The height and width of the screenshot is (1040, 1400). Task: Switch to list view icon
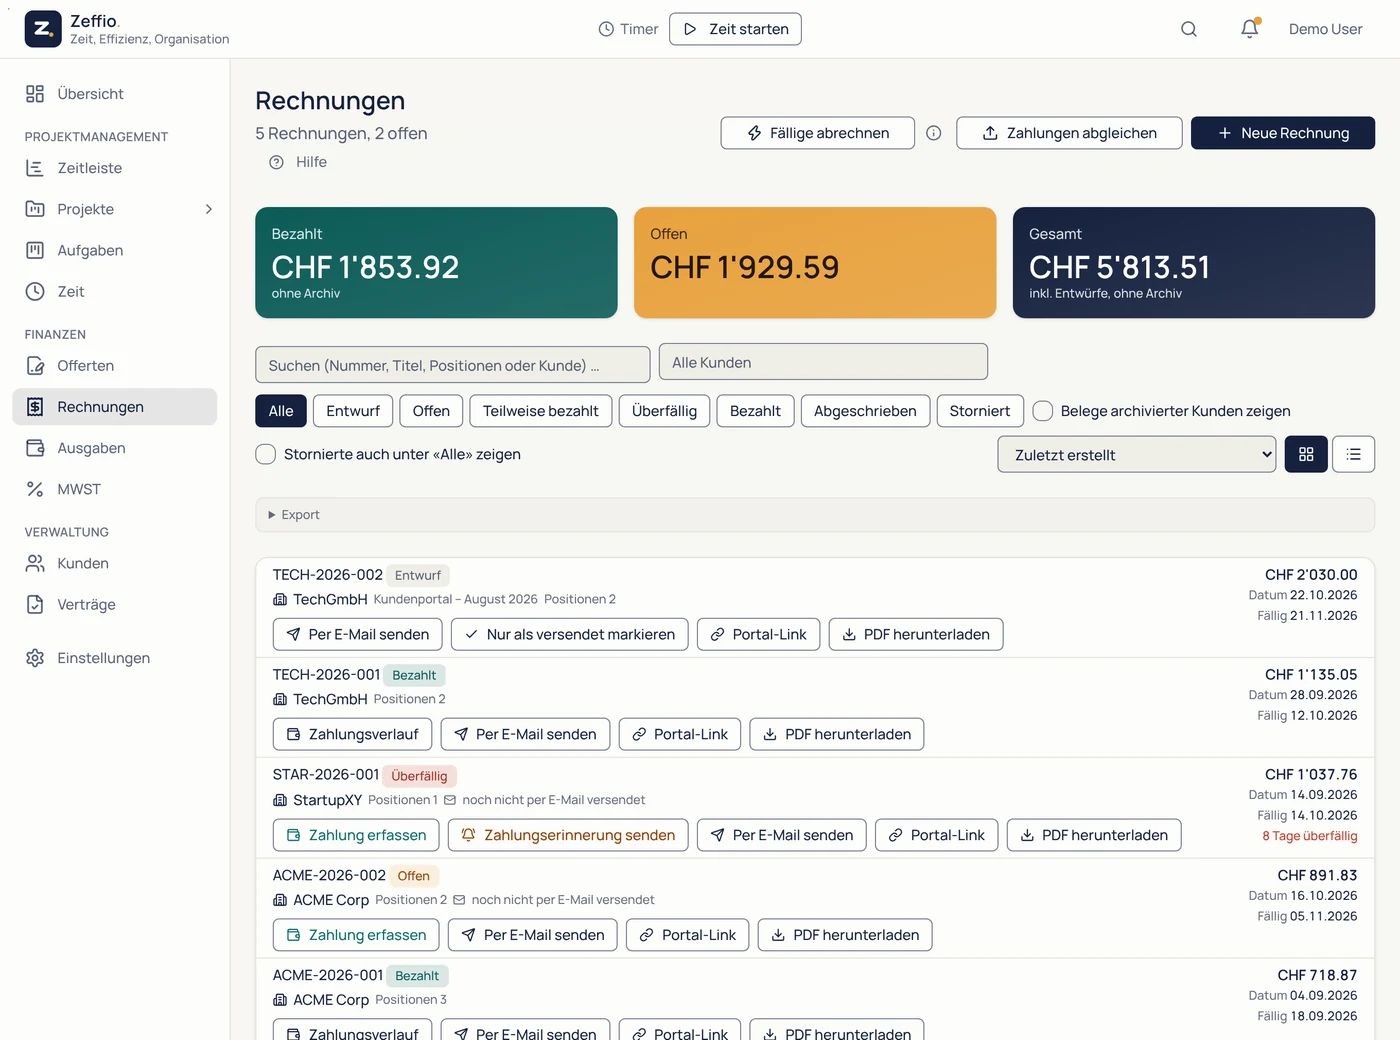(x=1354, y=454)
